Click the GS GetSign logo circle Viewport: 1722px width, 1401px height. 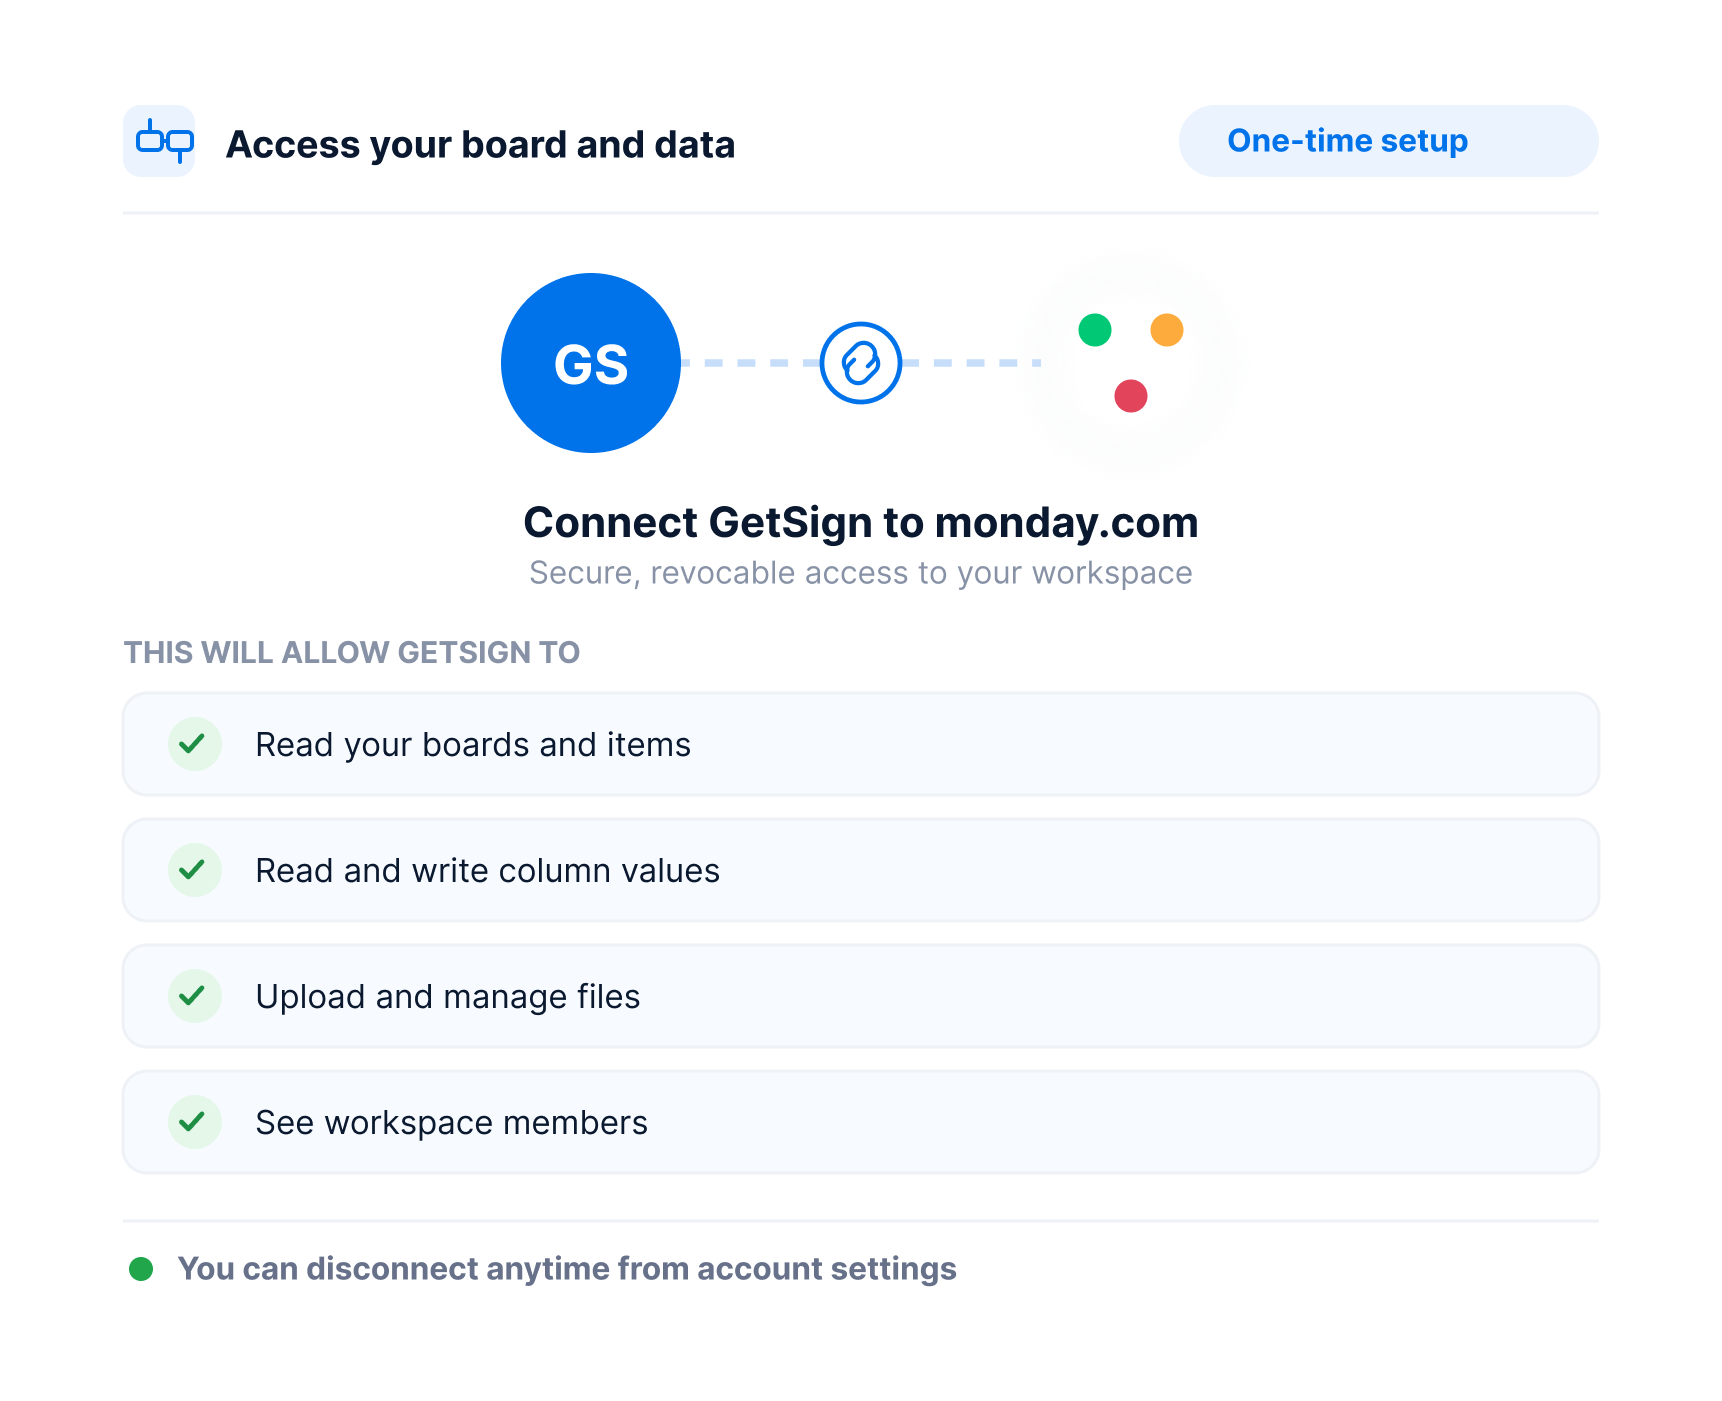click(591, 363)
